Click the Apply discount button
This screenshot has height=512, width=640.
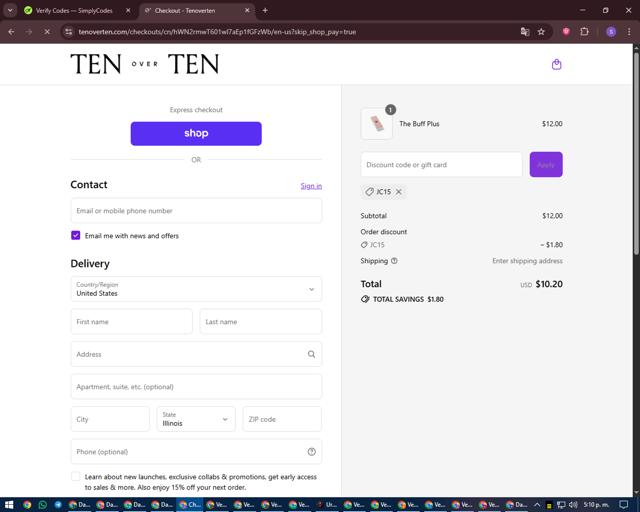pos(546,165)
